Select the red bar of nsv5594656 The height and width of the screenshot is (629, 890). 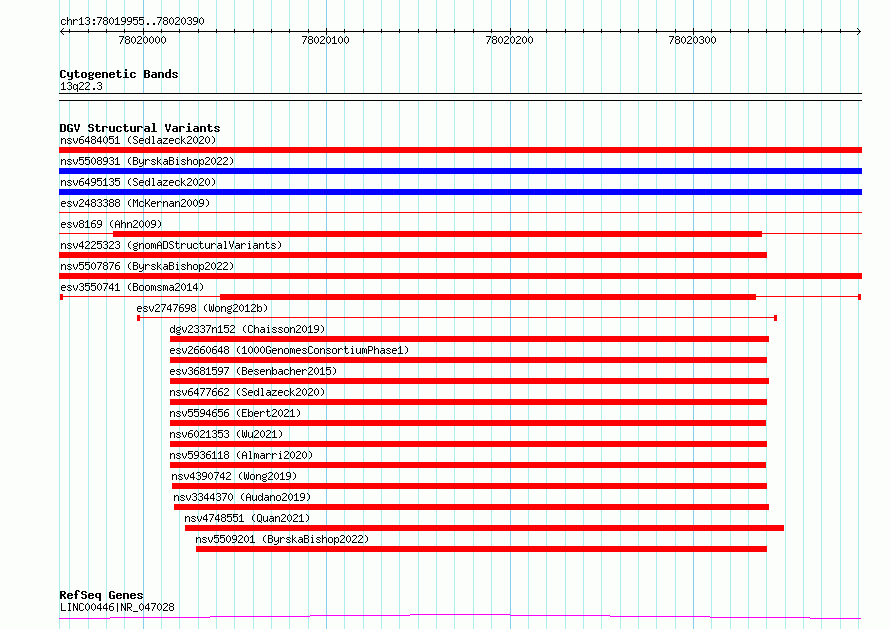click(468, 423)
